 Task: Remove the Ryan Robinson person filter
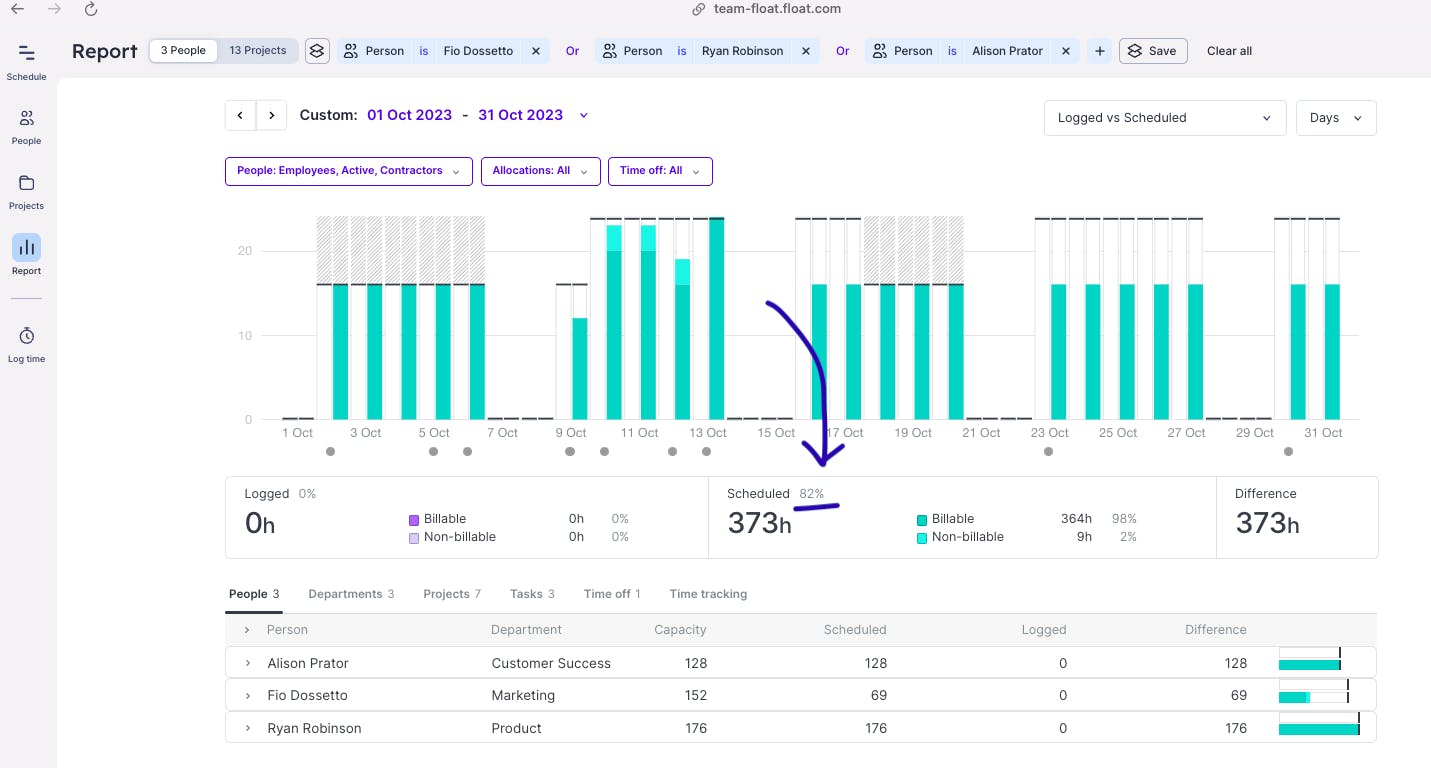[805, 50]
